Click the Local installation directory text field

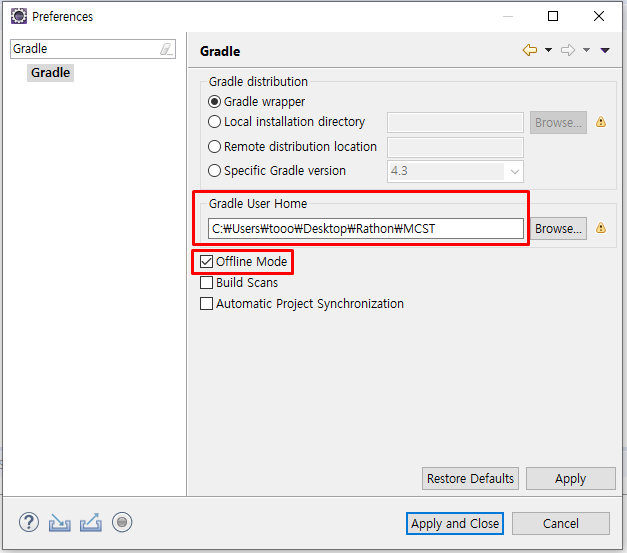pyautogui.click(x=455, y=122)
